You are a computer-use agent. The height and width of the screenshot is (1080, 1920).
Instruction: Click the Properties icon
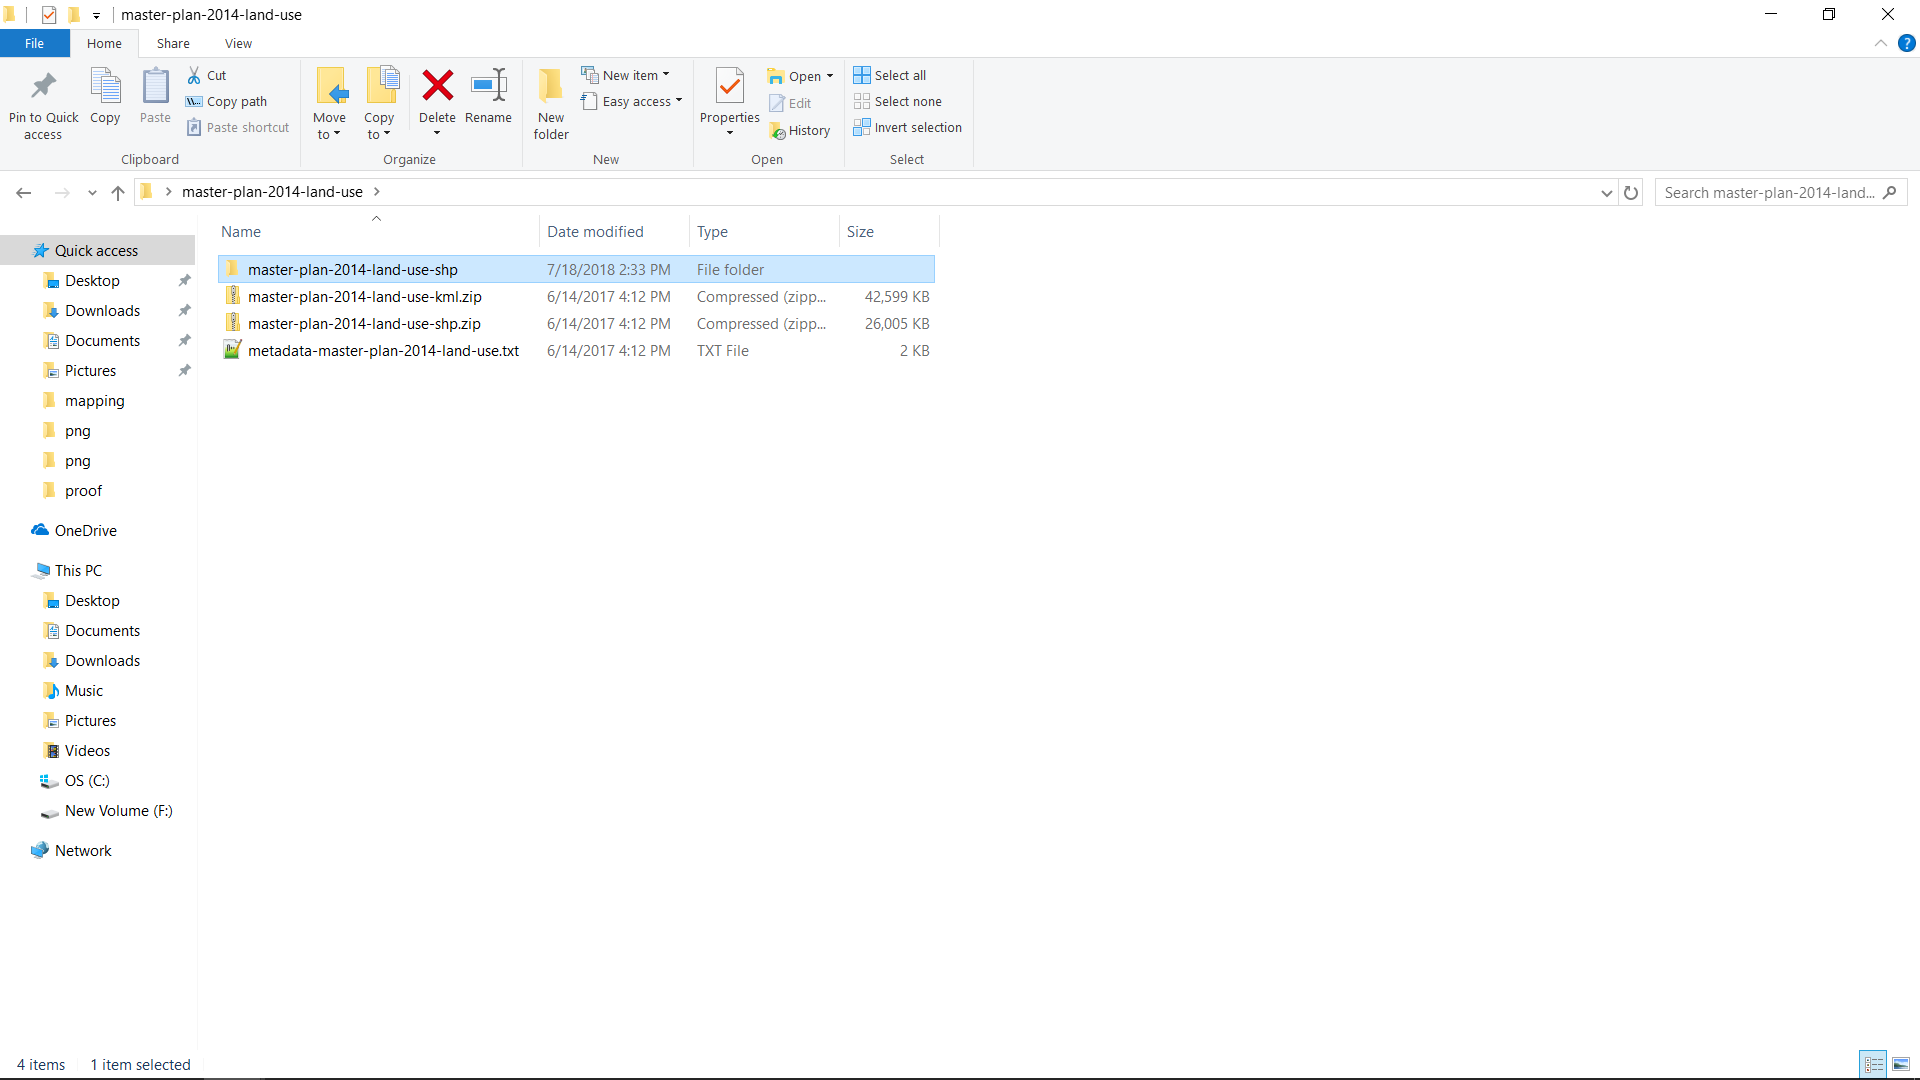(729, 87)
